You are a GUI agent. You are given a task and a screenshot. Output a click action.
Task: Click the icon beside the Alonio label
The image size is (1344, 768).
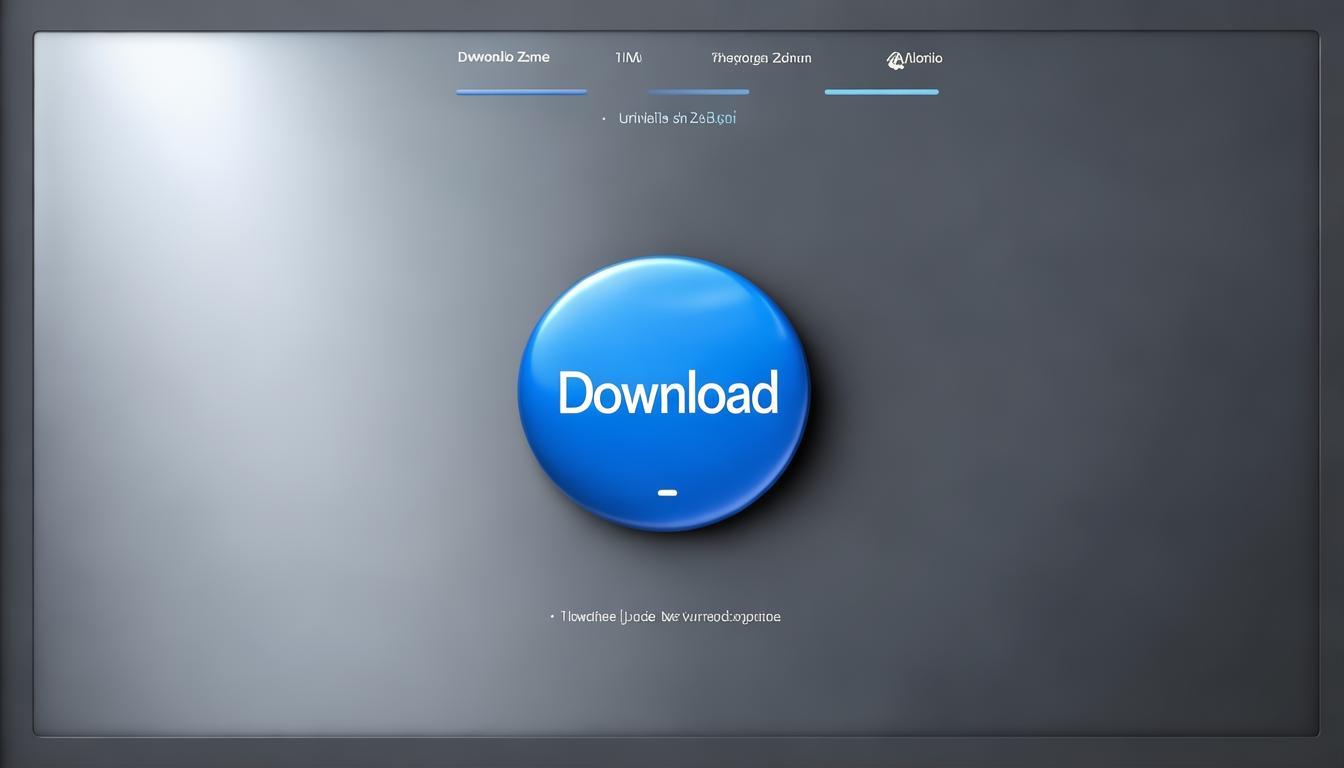point(895,60)
